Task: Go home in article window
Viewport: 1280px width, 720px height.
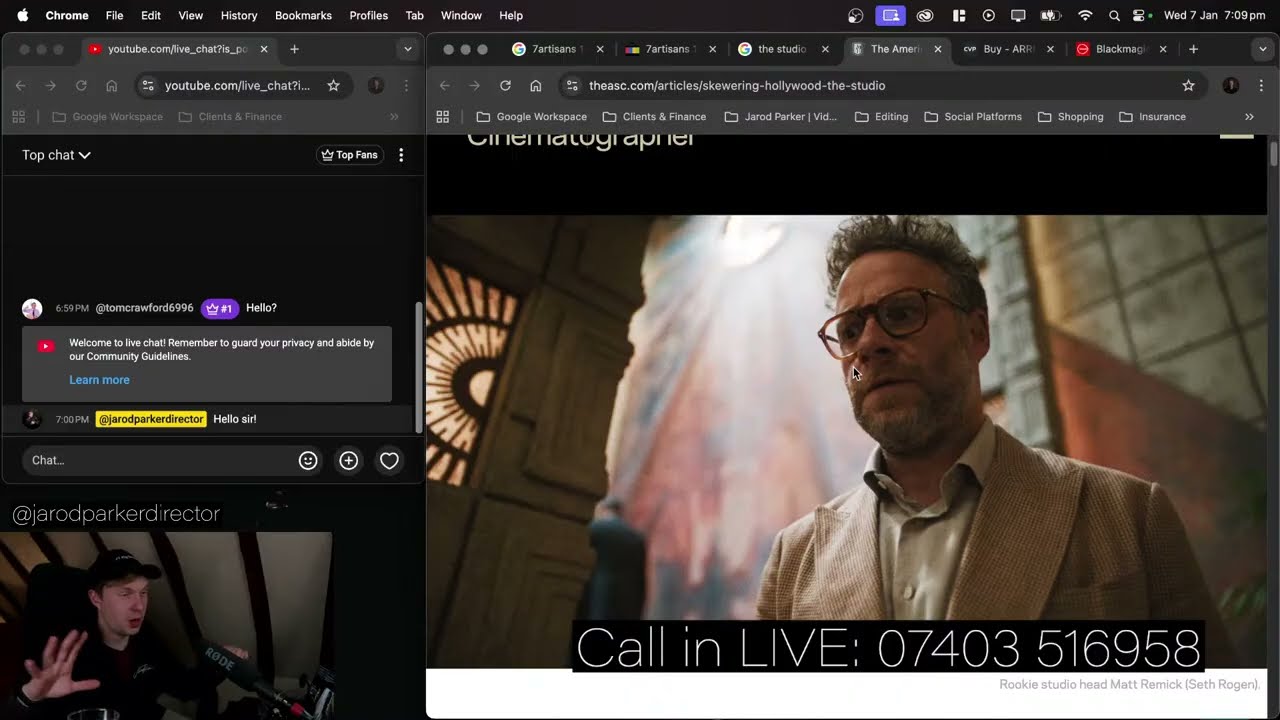Action: (536, 86)
